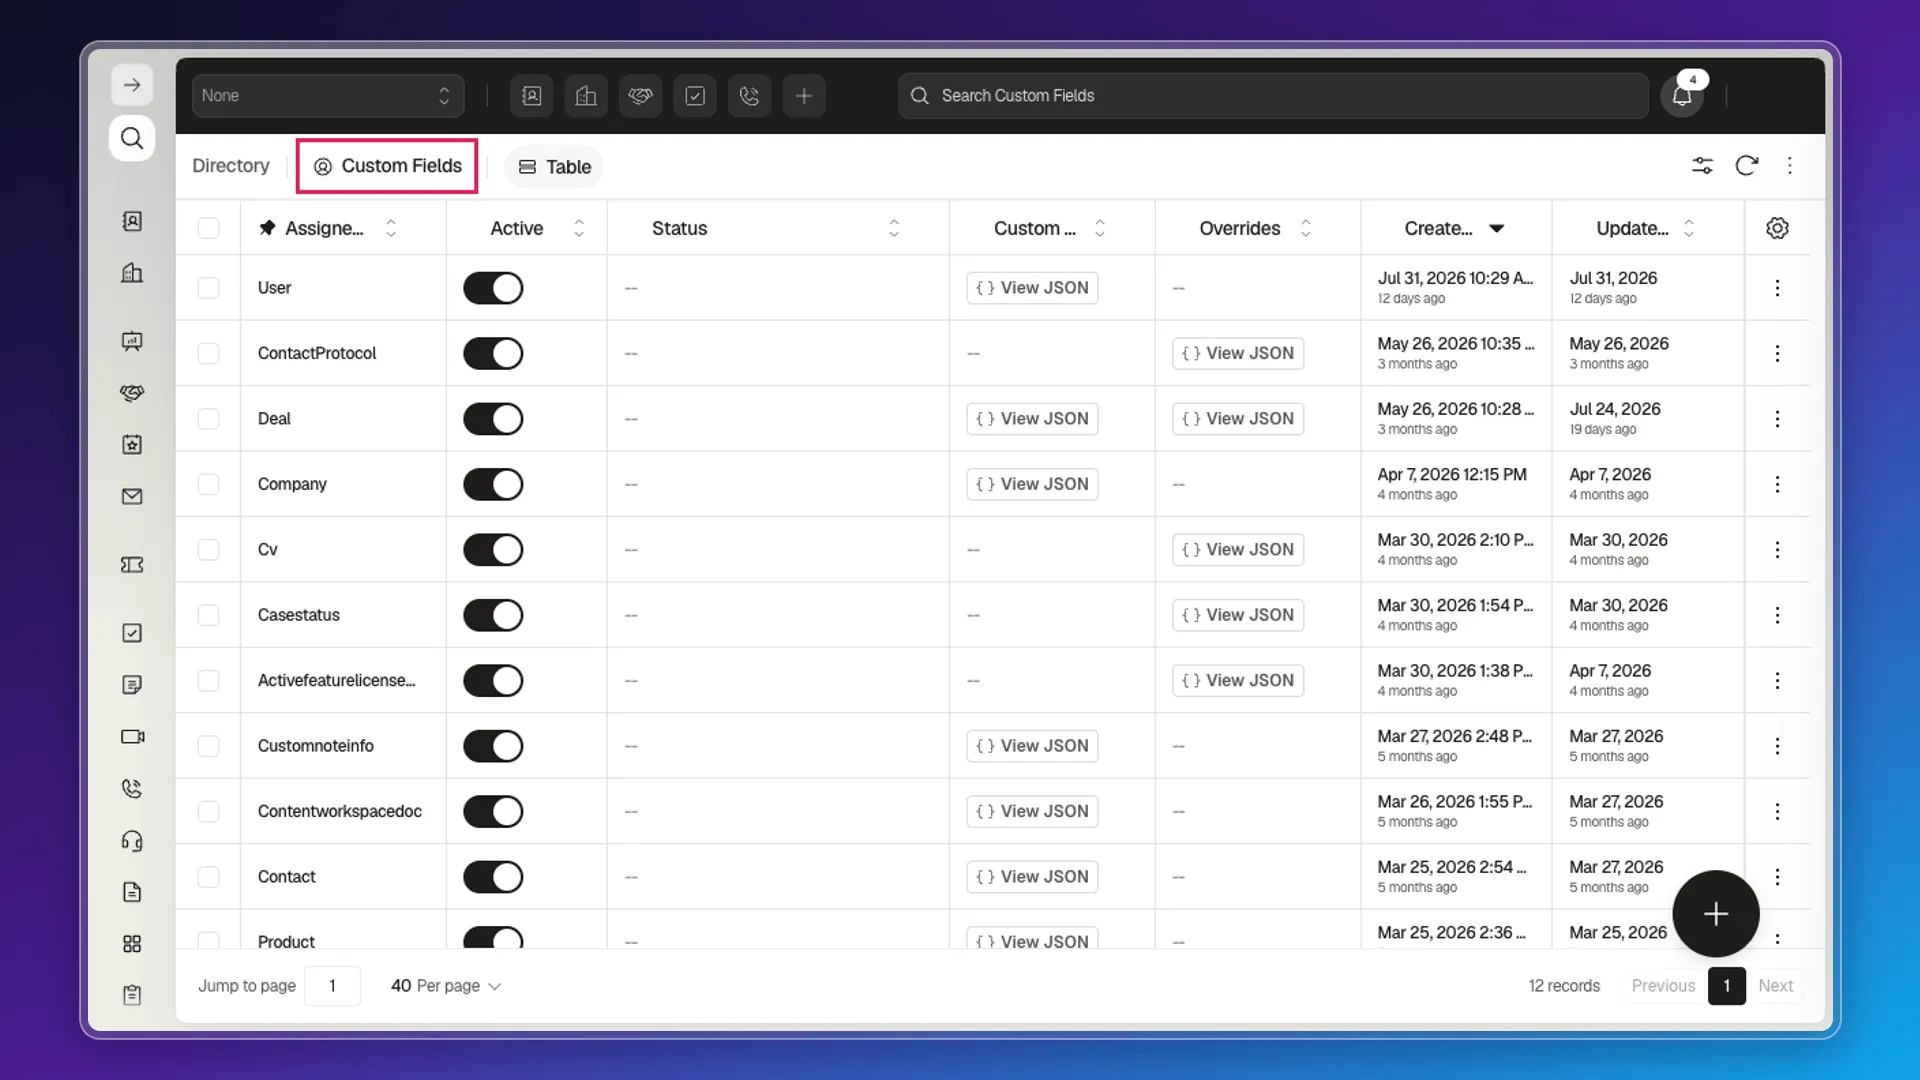The image size is (1920, 1080).
Task: Open the sidebar ticket icon
Action: 132,565
